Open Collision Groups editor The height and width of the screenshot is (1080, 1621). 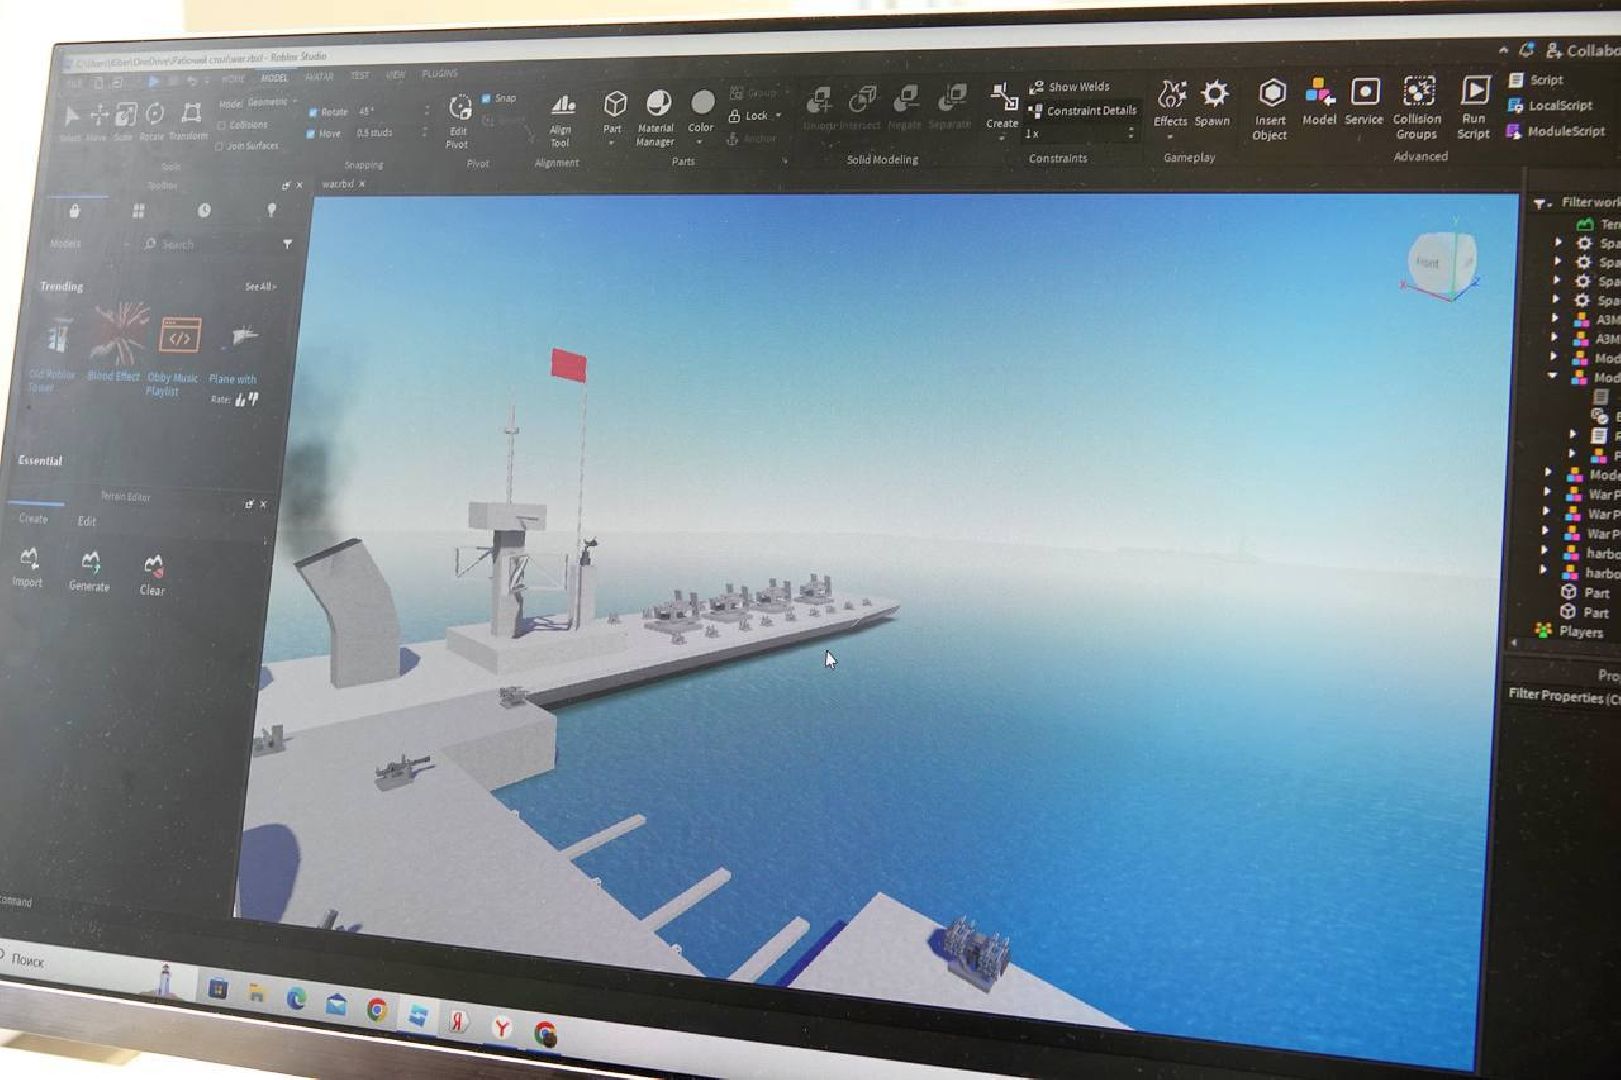click(x=1418, y=93)
